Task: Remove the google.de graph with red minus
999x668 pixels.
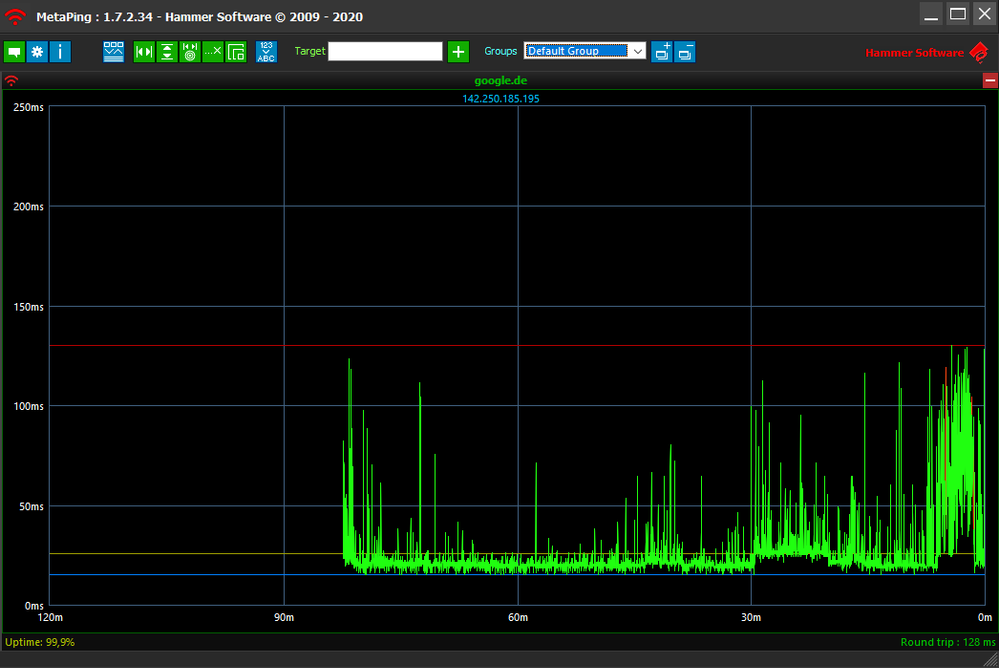Action: point(990,81)
